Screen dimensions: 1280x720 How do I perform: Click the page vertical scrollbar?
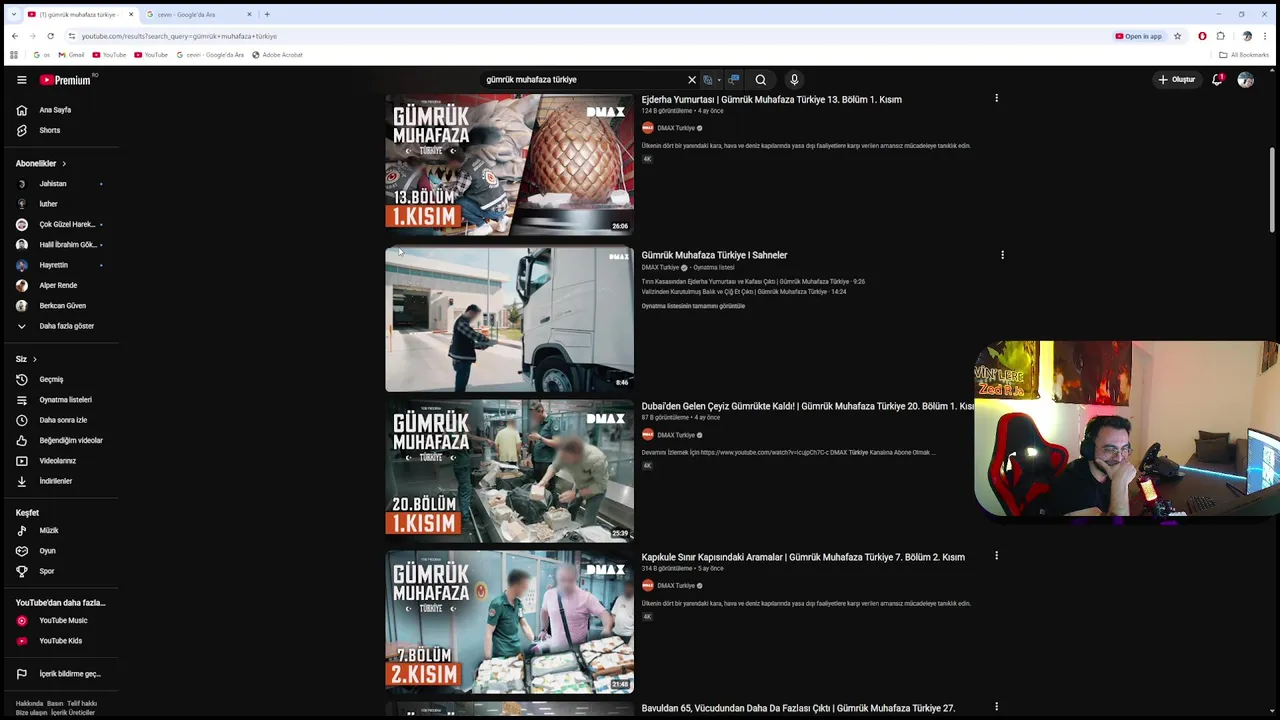coord(1273,190)
